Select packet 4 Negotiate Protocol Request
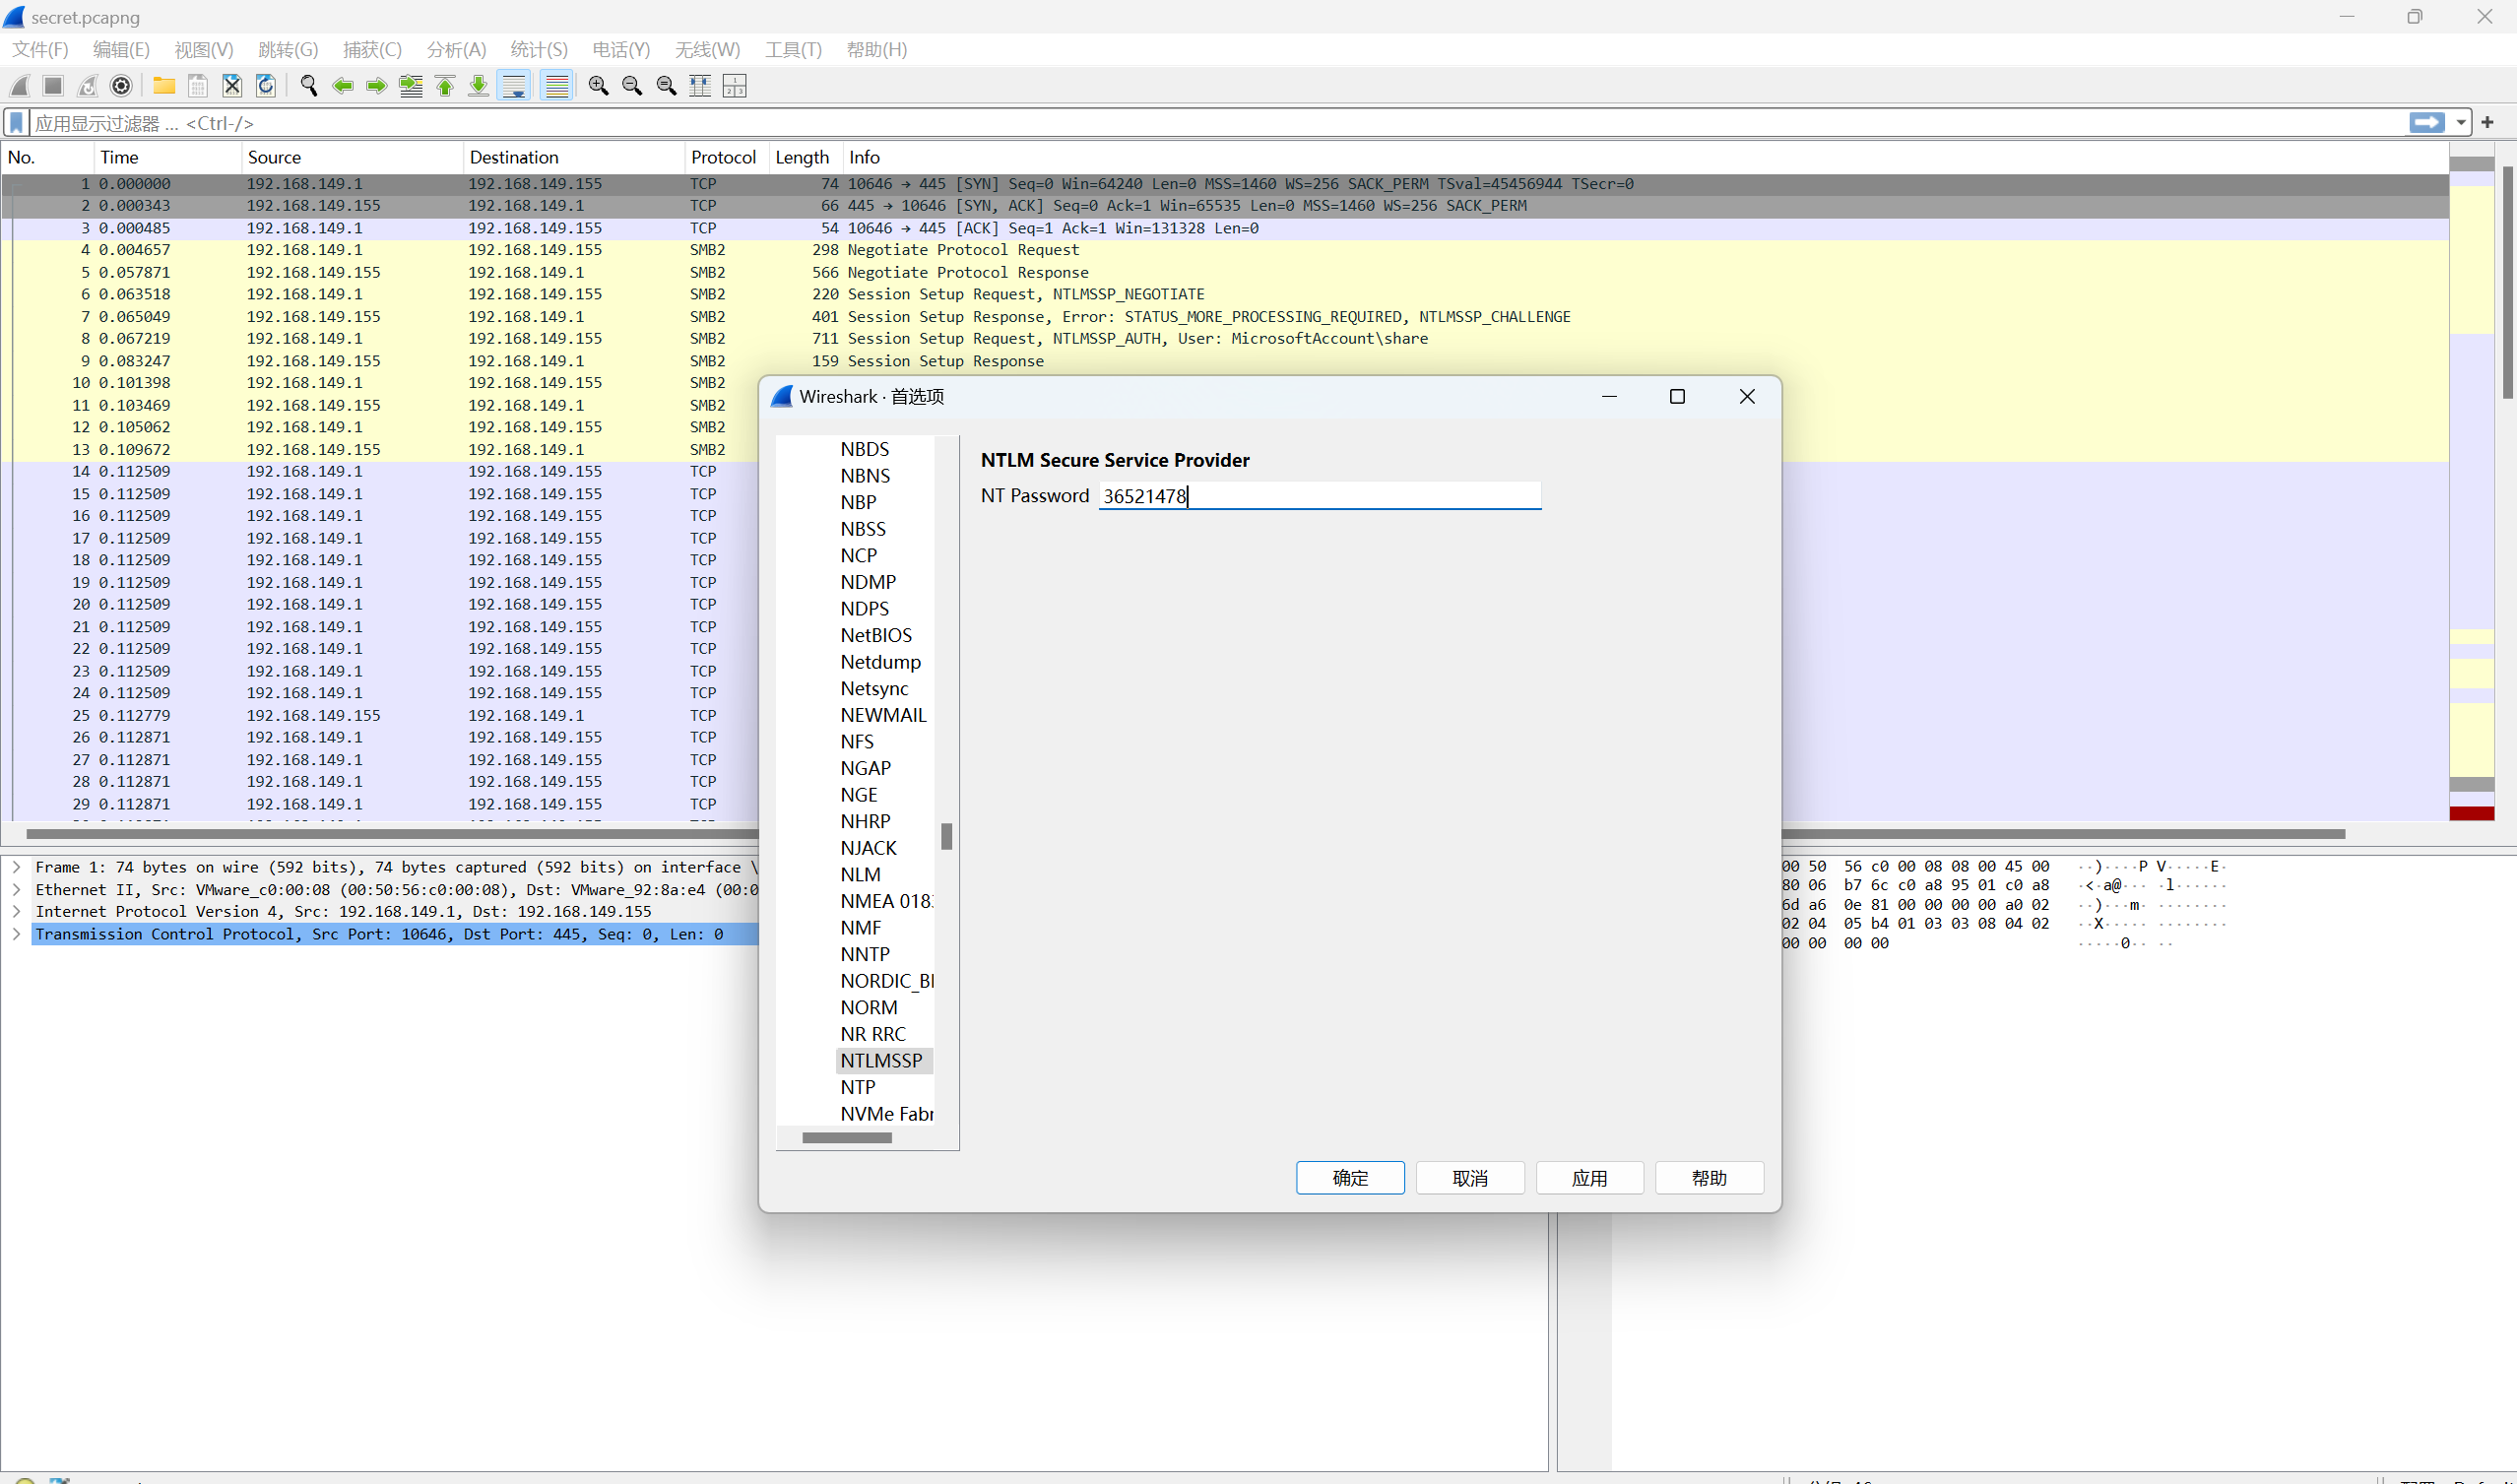 (x=1225, y=250)
